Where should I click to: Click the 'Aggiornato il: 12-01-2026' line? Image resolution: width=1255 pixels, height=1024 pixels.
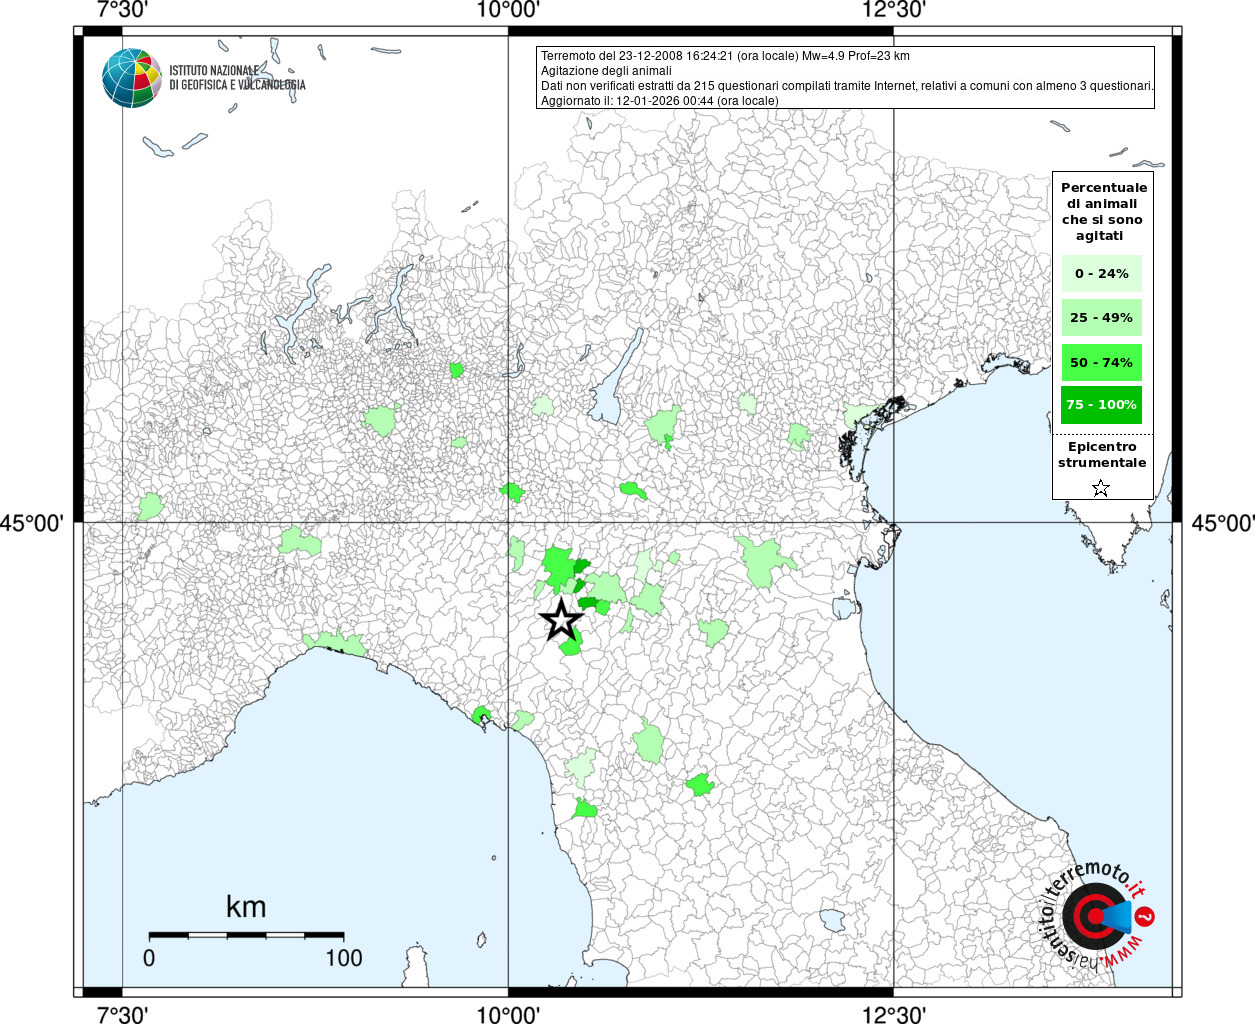[659, 101]
